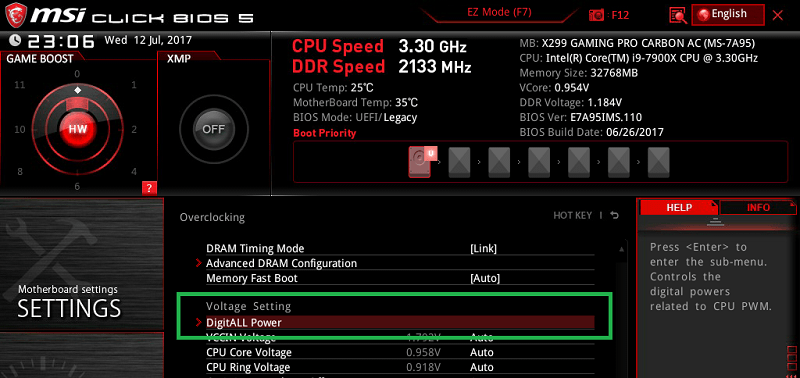The height and width of the screenshot is (378, 800).
Task: Select the first hard drive boot device icon
Action: pyautogui.click(x=419, y=162)
